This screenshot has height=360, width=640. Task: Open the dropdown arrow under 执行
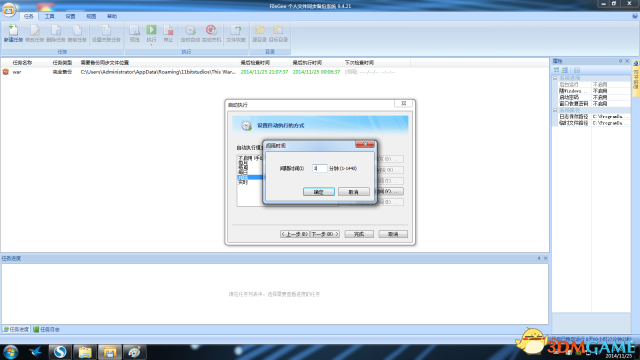pos(151,44)
